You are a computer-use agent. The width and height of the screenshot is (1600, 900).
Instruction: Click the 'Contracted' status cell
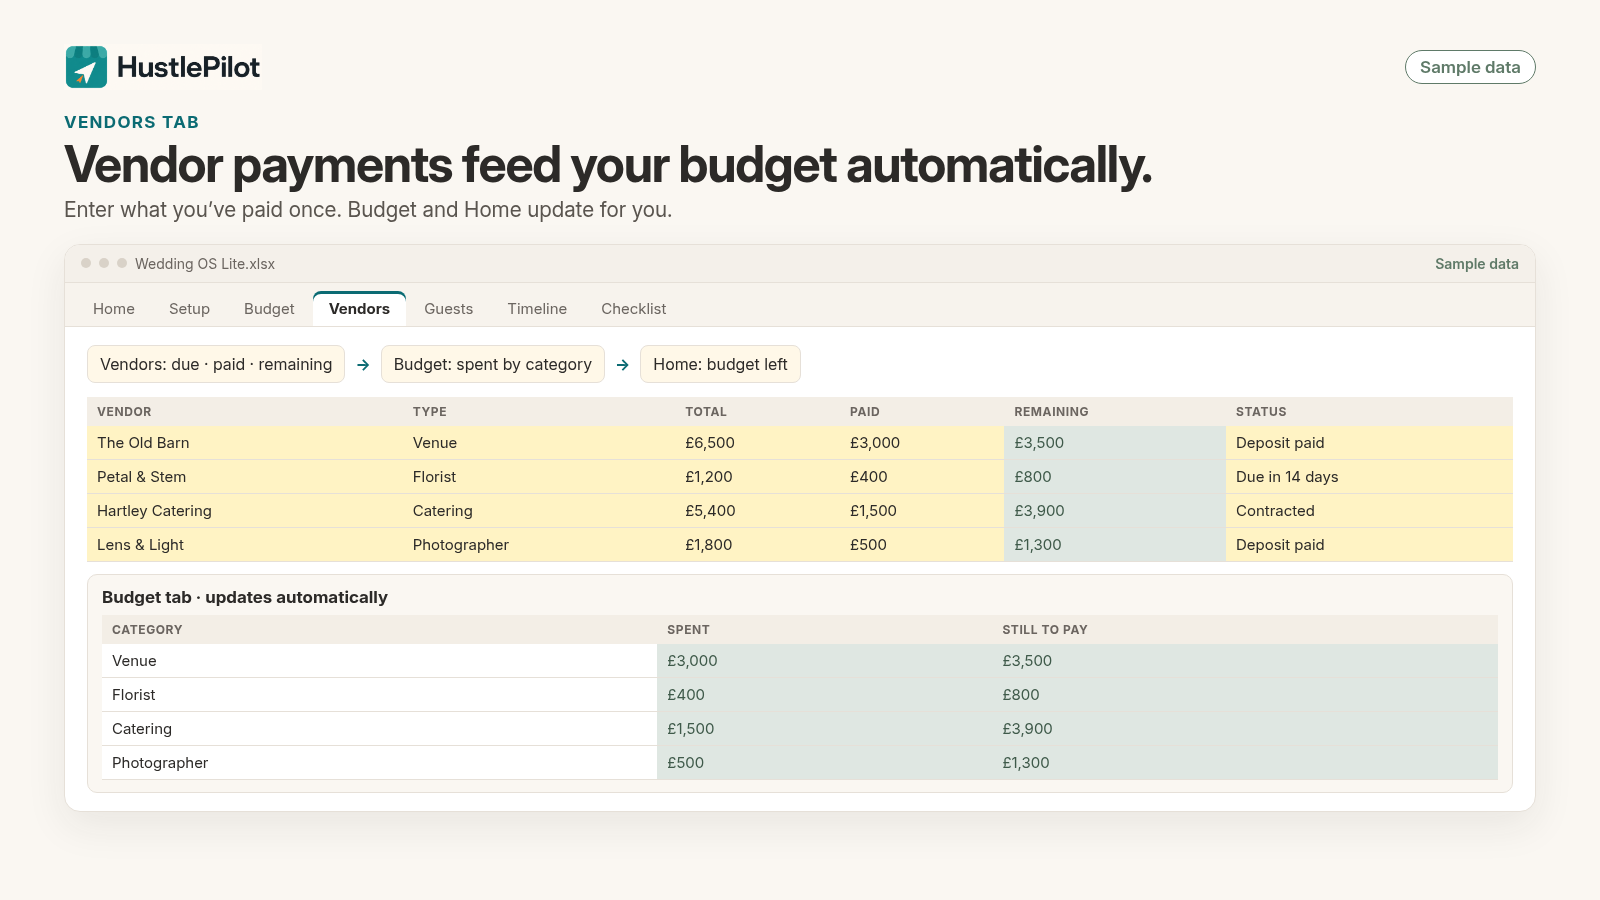1369,511
